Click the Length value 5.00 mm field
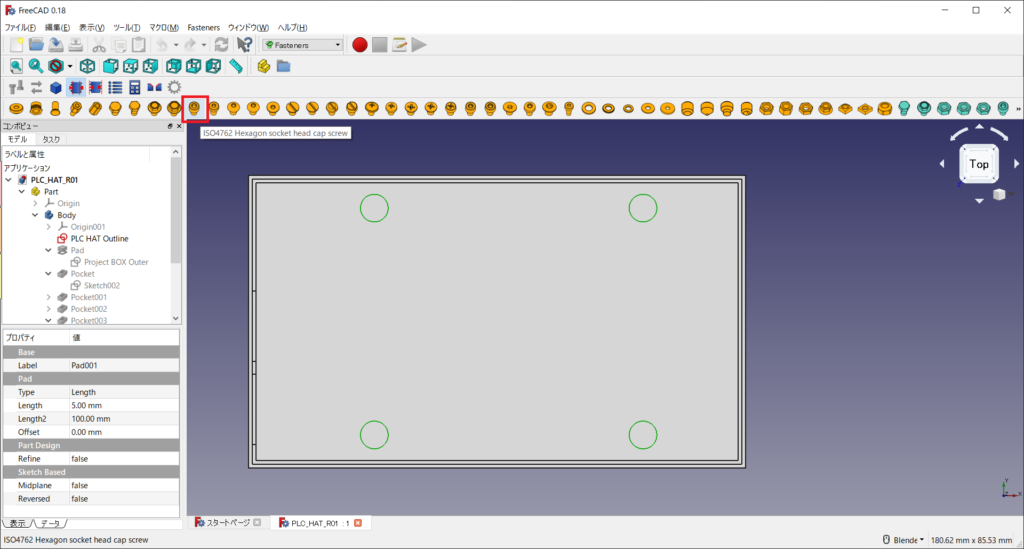The image size is (1024, 549). click(120, 405)
